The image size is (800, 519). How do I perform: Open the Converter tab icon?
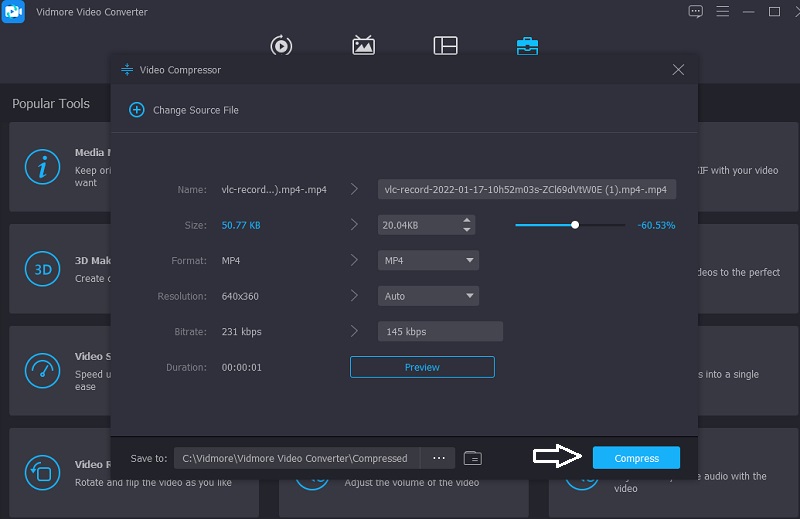(281, 46)
